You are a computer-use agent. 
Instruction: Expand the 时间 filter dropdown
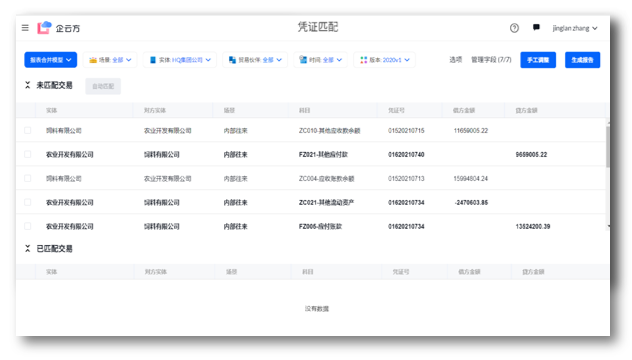tap(320, 60)
